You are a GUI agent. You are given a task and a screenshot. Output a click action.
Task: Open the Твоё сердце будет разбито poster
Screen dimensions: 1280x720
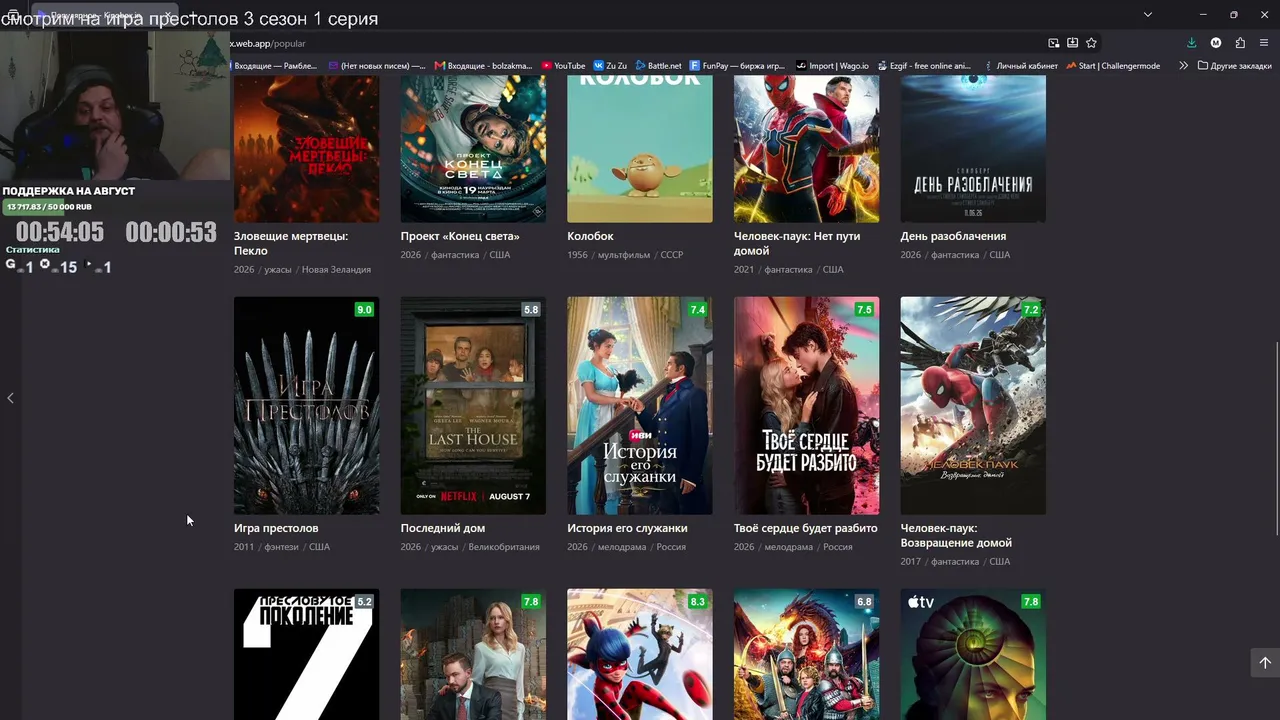point(806,405)
